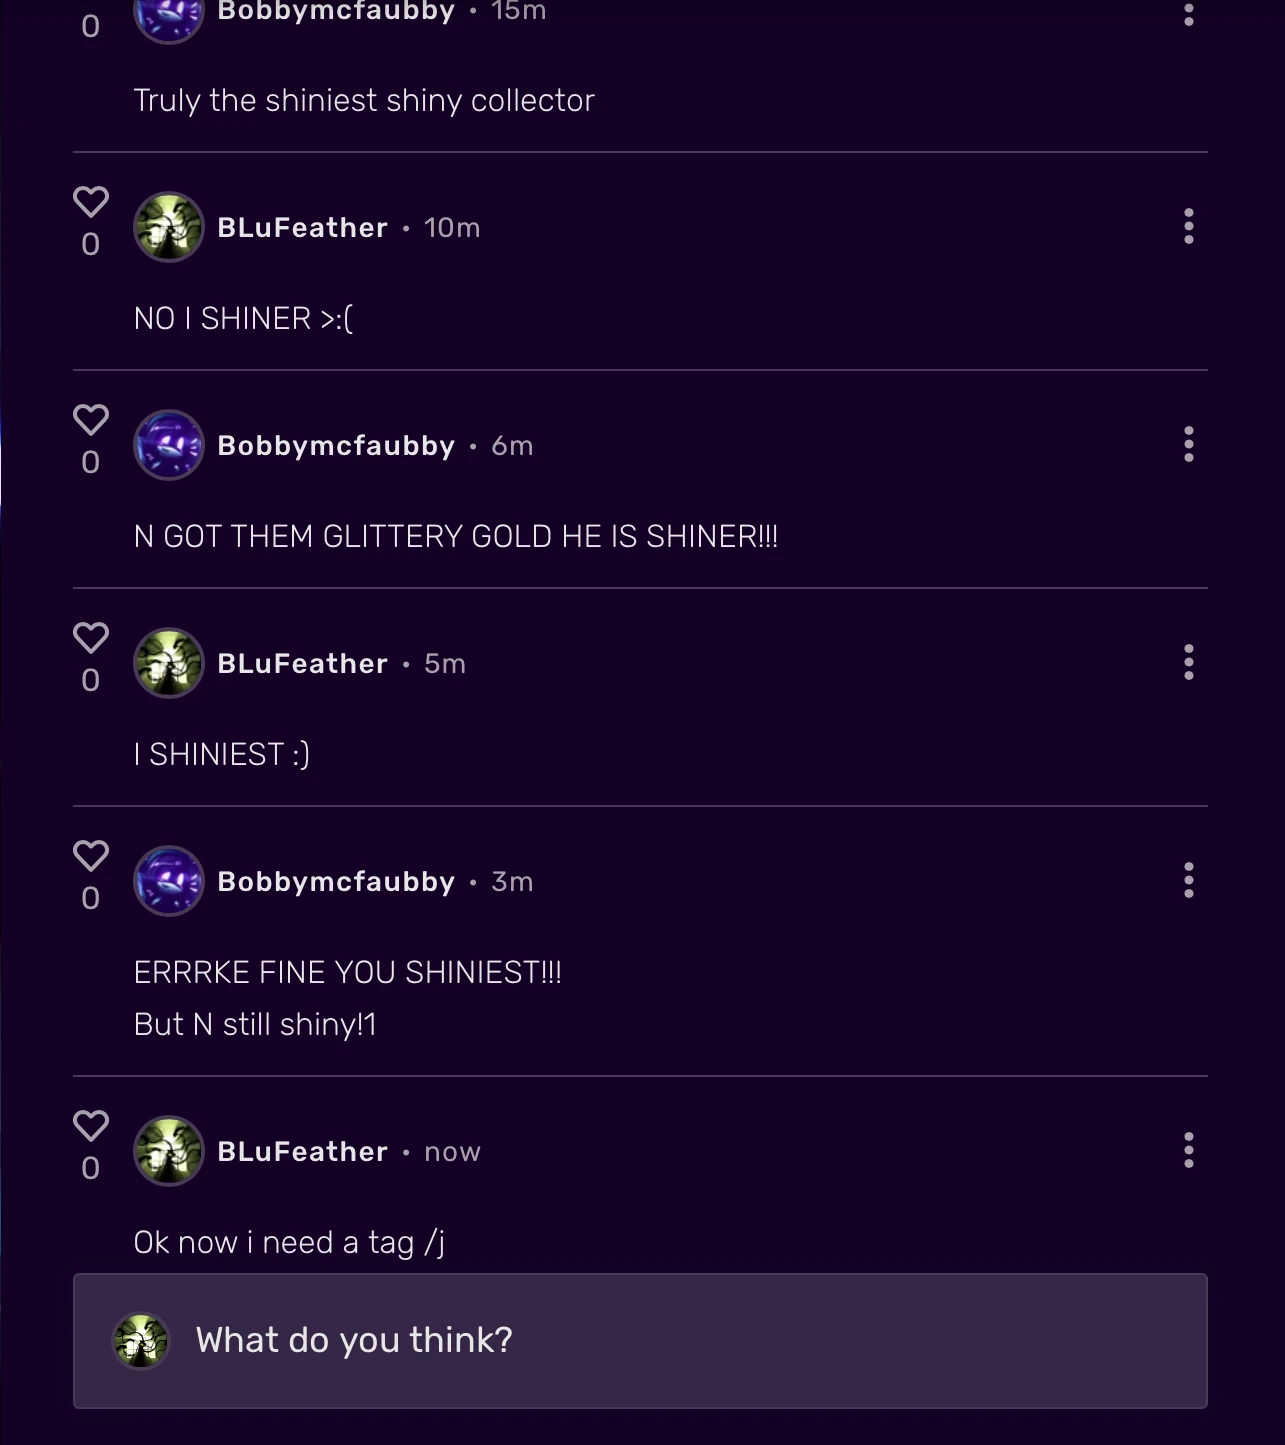
Task: Click Bobbymcfaubby username on the 6m comment
Action: [x=336, y=446]
